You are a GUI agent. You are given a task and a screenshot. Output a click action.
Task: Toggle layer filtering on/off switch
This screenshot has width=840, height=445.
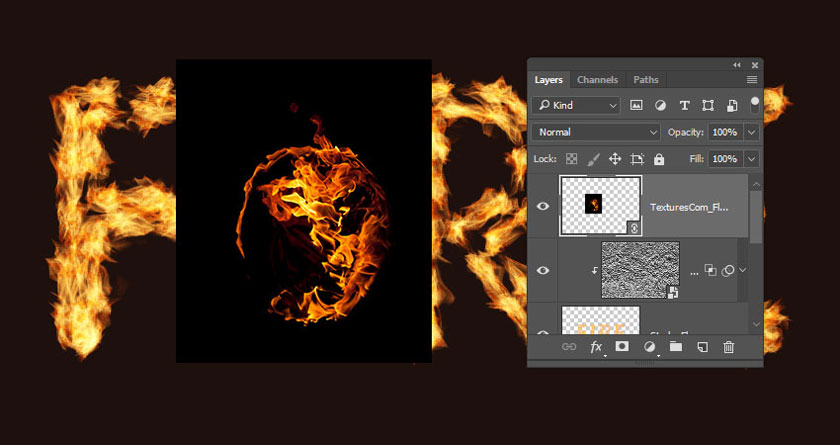pyautogui.click(x=755, y=104)
